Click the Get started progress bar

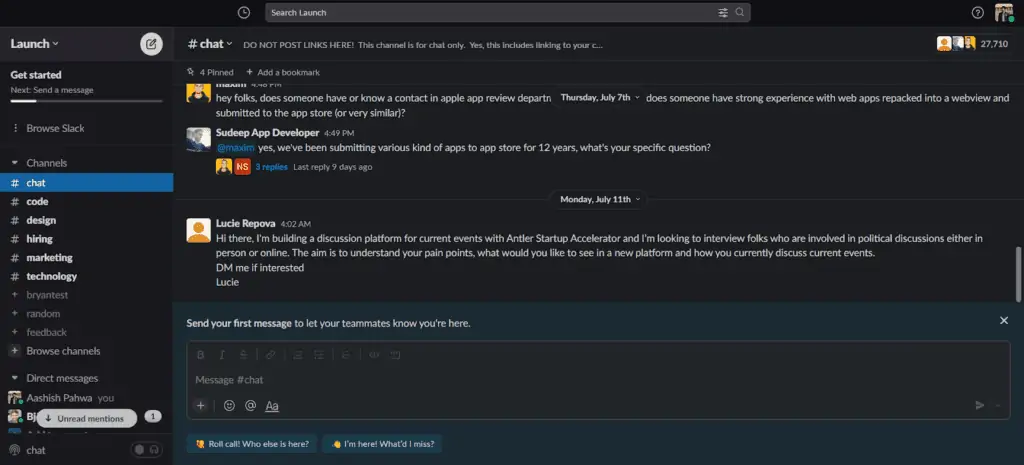[86, 101]
